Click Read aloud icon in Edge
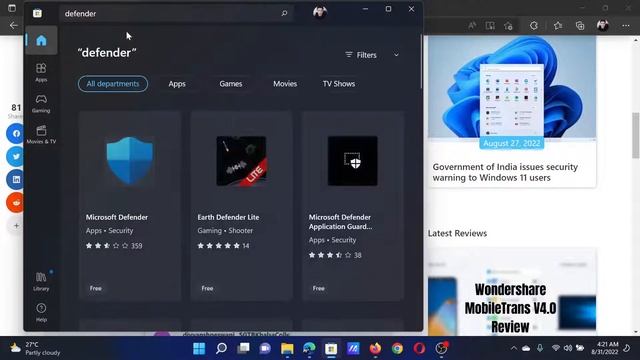Screen dimensions: 640x360 [x=472, y=26]
